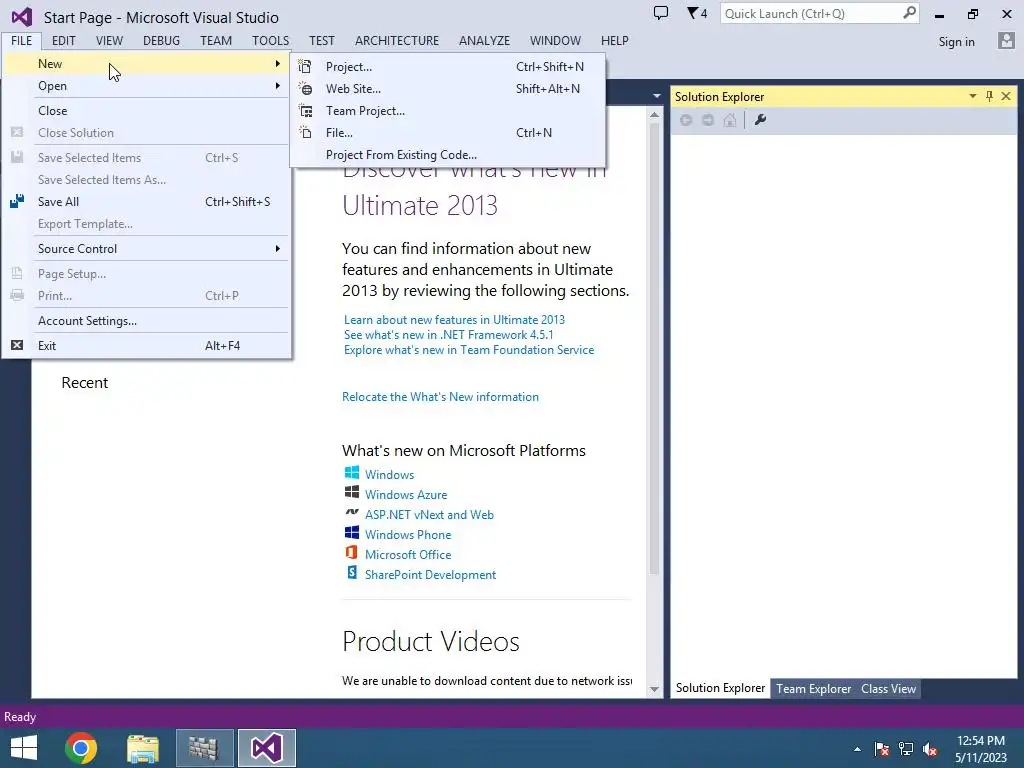Click the Visual Studio taskbar button
The height and width of the screenshot is (768, 1024).
pyautogui.click(x=266, y=748)
